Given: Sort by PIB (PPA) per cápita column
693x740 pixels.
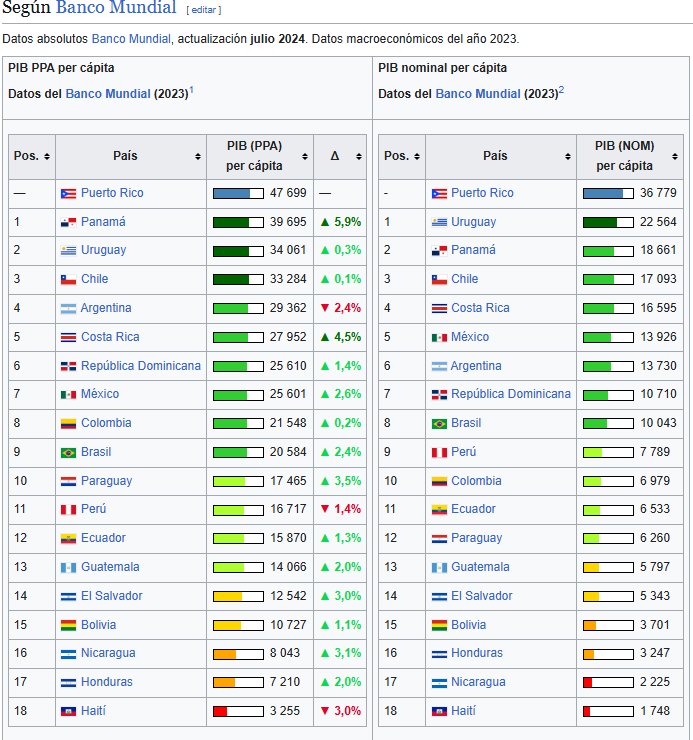Looking at the screenshot, I should click(305, 156).
